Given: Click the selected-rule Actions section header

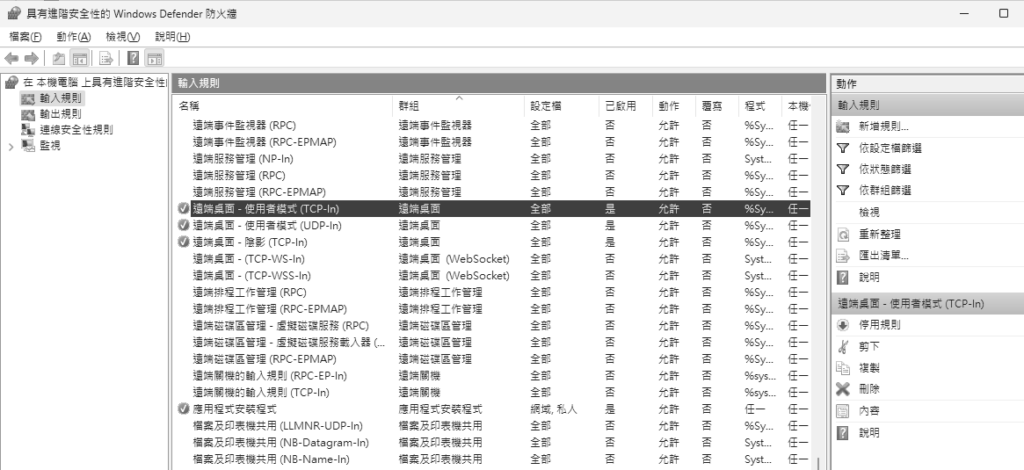Looking at the screenshot, I should 927,304.
